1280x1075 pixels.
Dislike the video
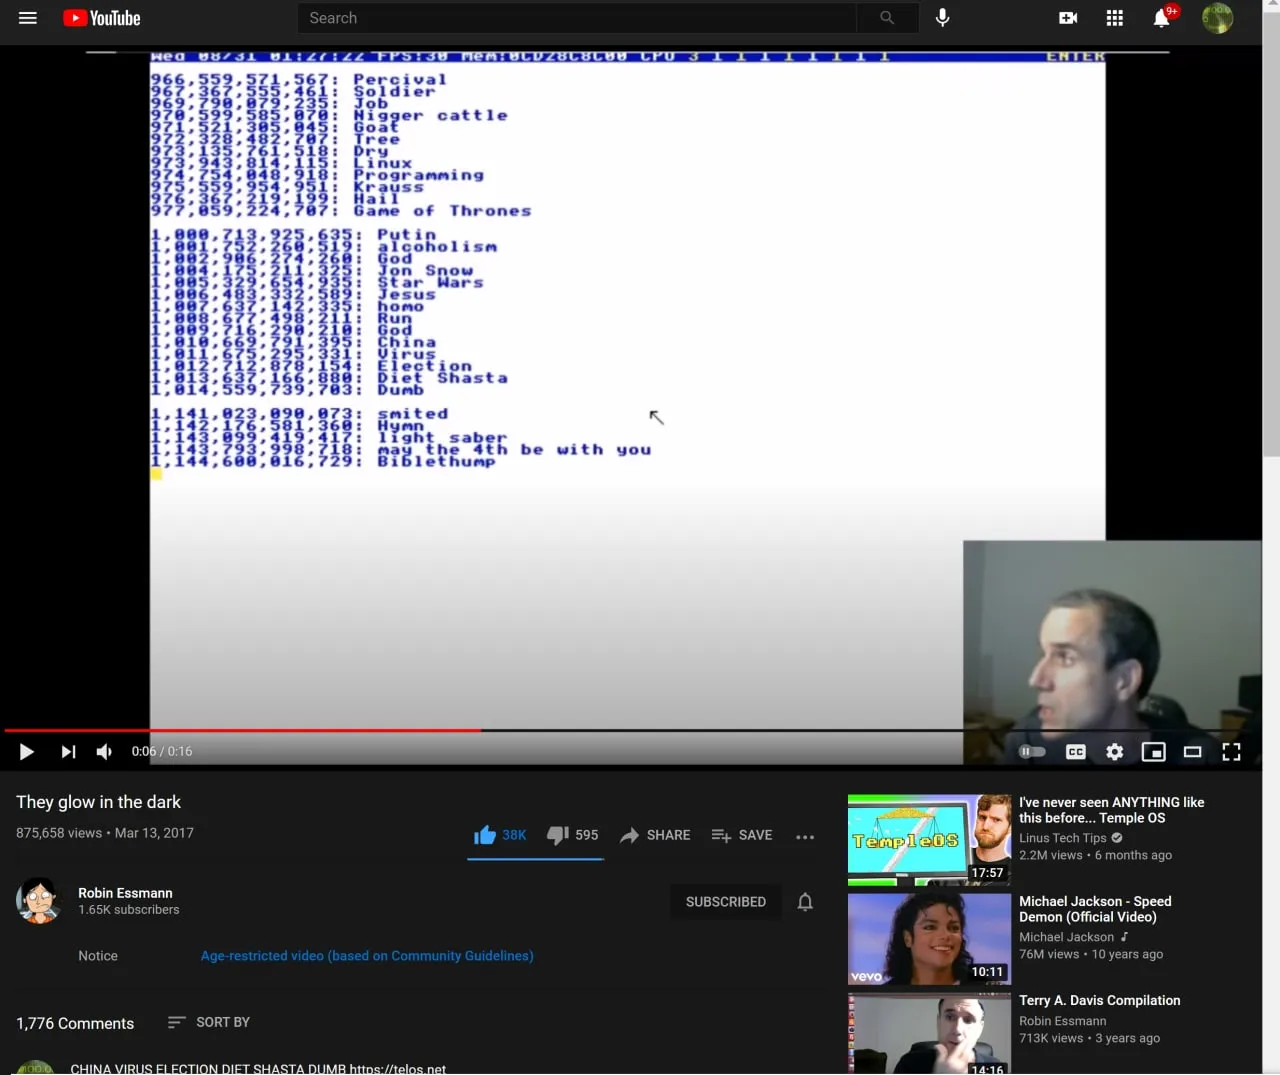point(572,835)
